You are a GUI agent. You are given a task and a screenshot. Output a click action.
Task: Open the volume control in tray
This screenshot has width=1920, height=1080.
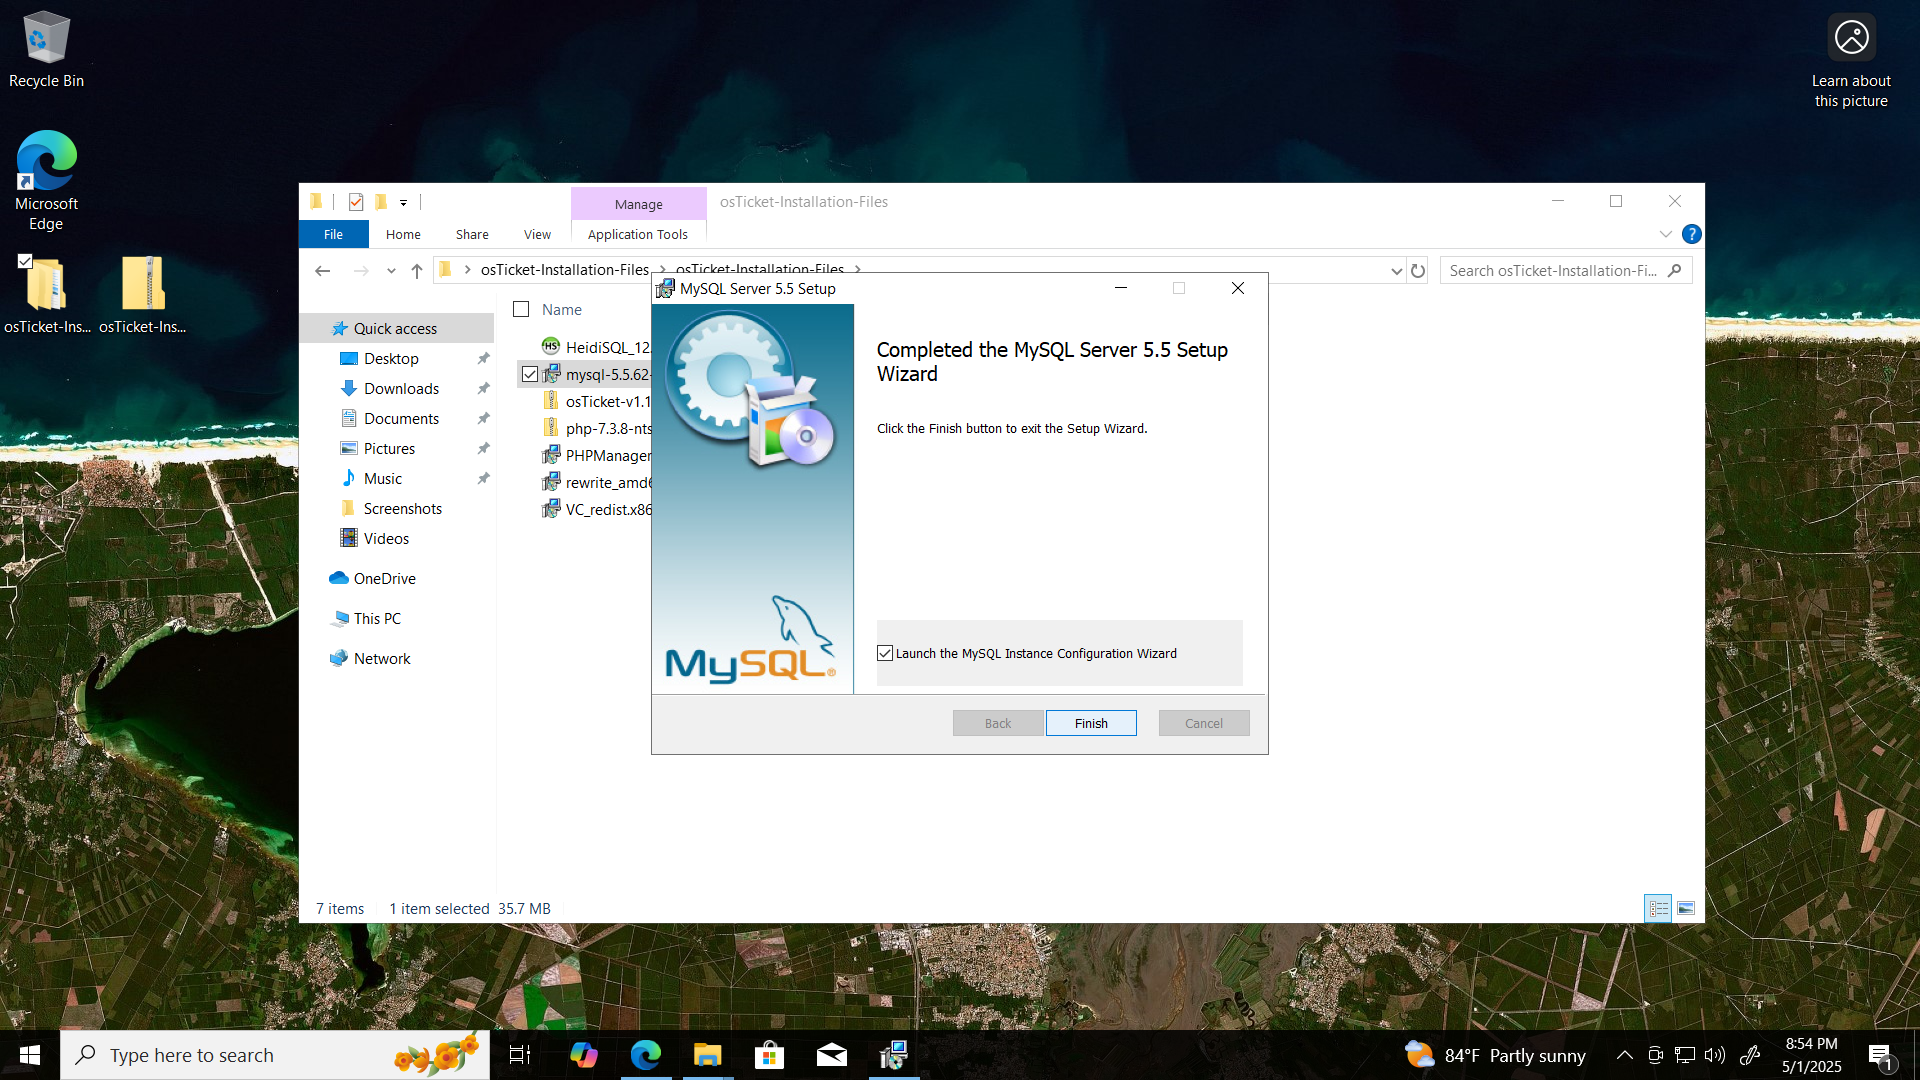click(x=1715, y=1055)
